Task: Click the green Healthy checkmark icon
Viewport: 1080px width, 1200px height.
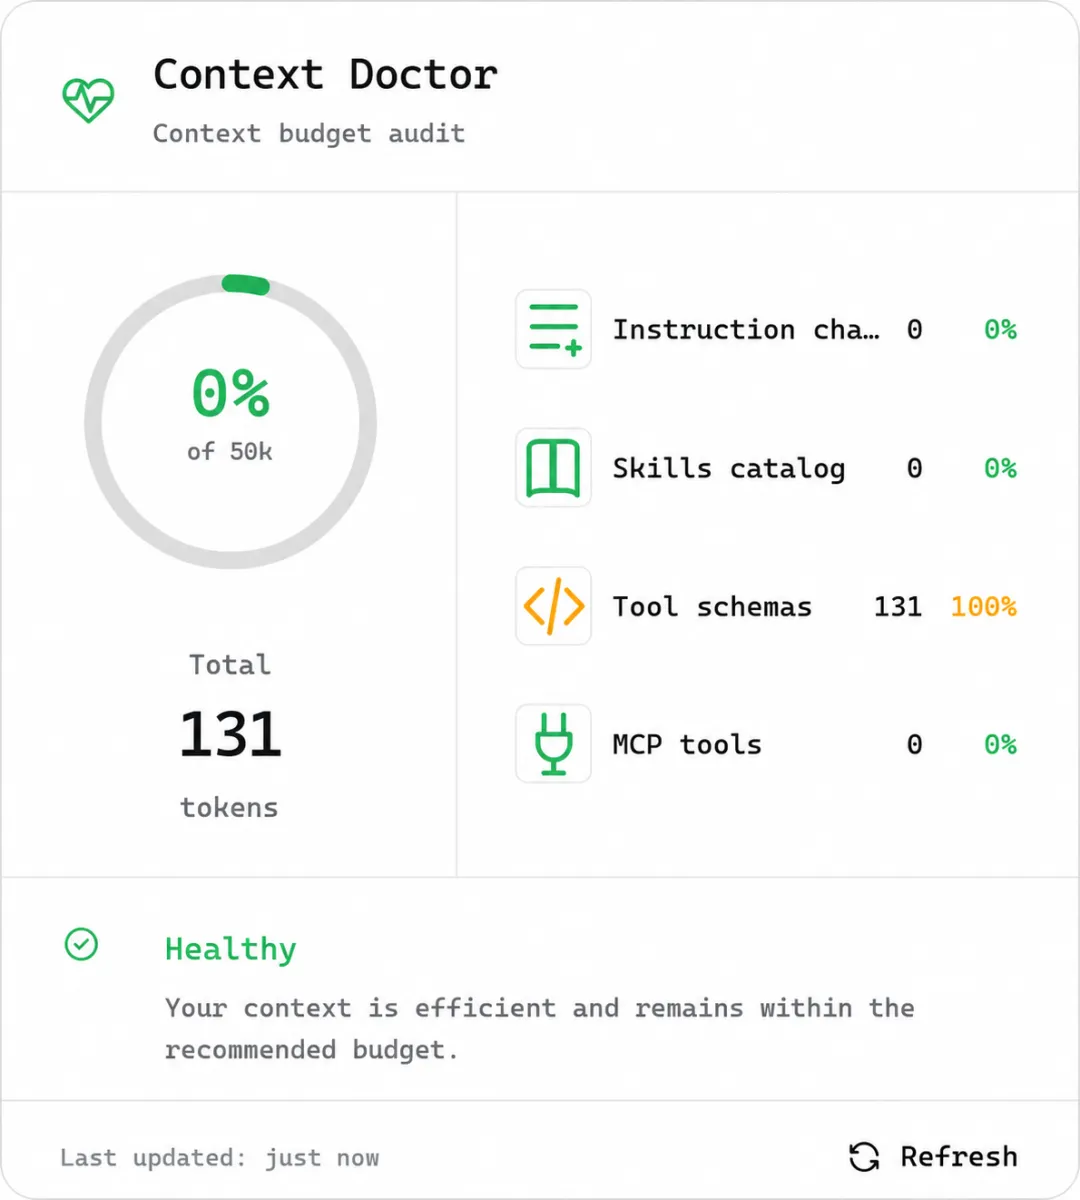Action: [x=81, y=944]
